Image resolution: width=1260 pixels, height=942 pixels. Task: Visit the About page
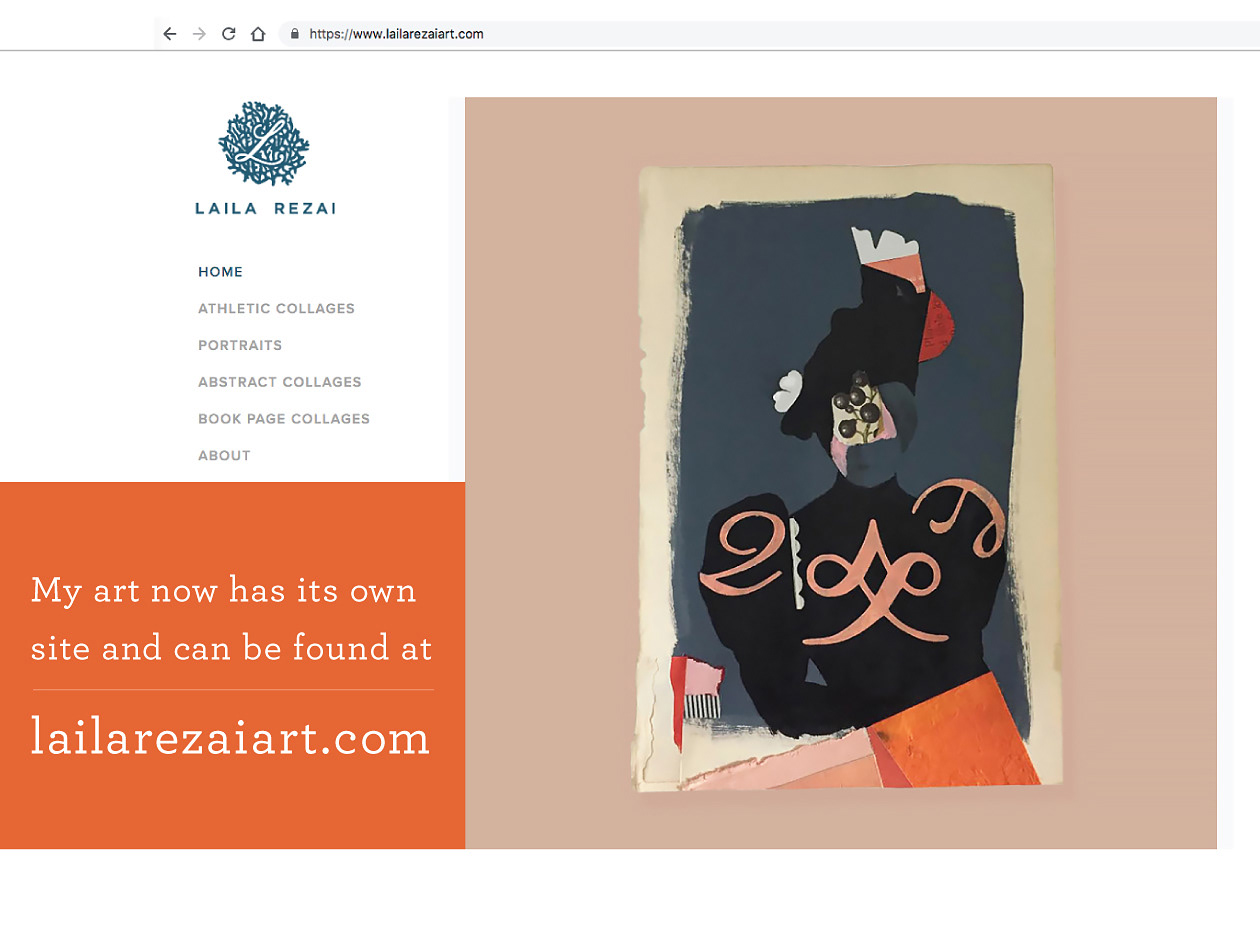pyautogui.click(x=224, y=456)
